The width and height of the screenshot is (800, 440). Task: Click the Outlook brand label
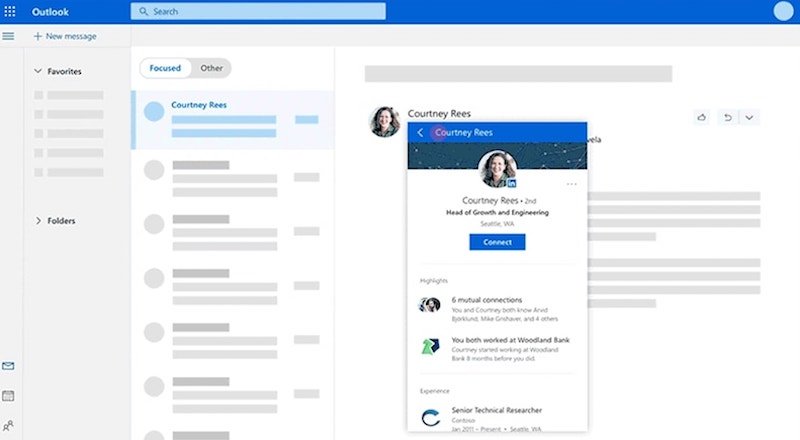tap(50, 12)
